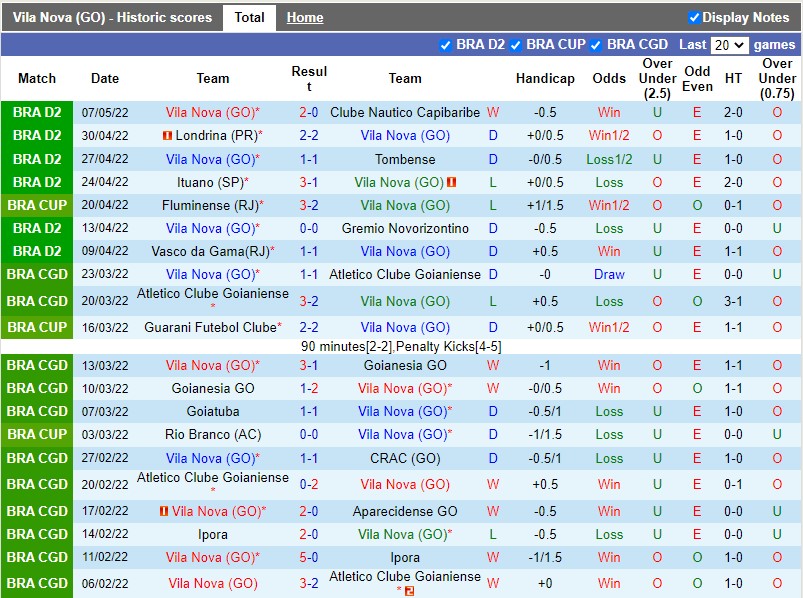The image size is (803, 598).
Task: Click the red card icon beside Londrina (PR)
Action: coord(167,136)
